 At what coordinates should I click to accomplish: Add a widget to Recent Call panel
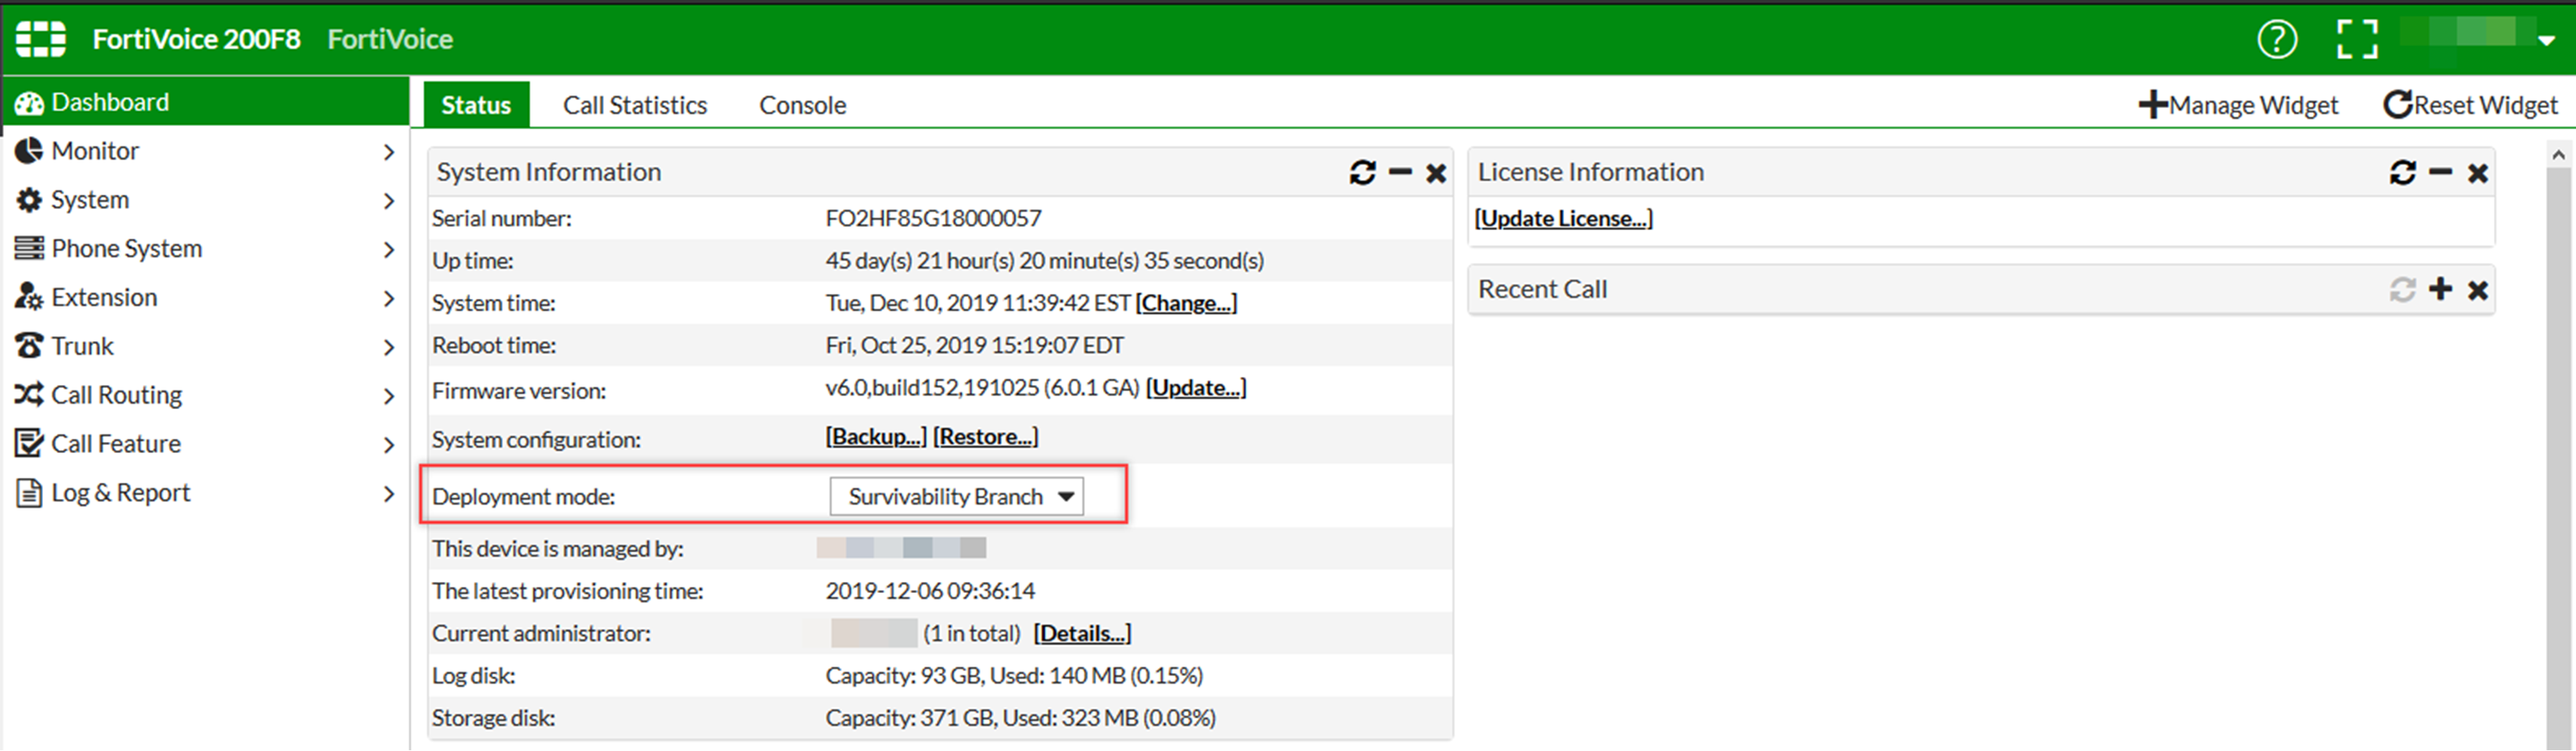[x=2441, y=289]
